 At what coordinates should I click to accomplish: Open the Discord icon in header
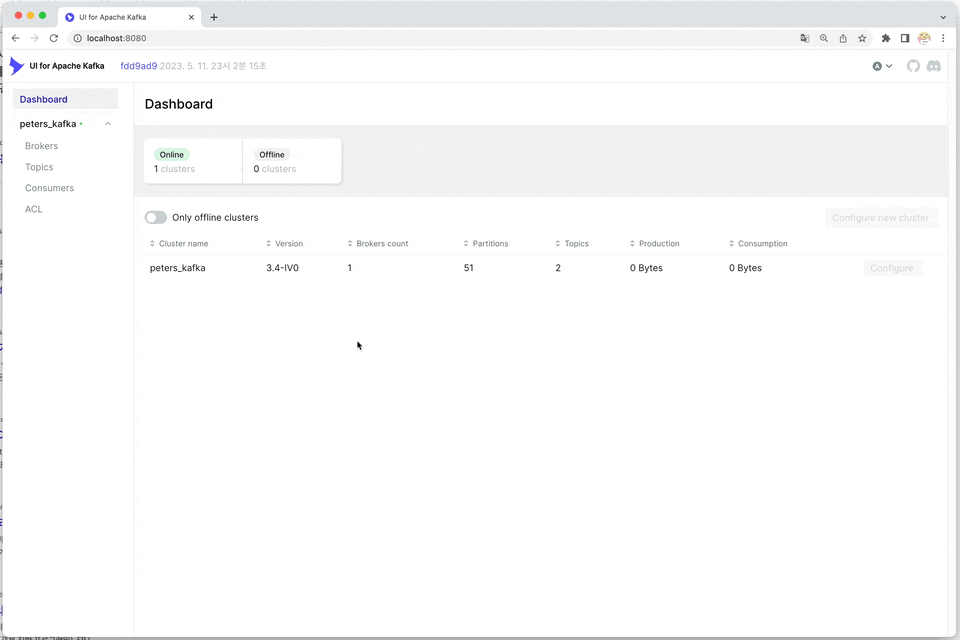coord(934,66)
